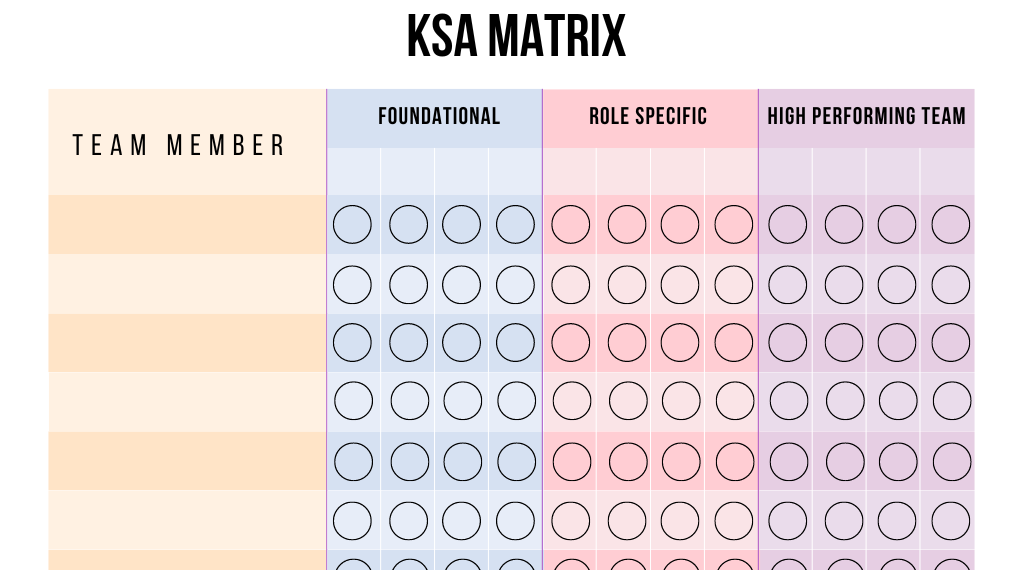Select third Role Specific circle in third row

(680, 342)
